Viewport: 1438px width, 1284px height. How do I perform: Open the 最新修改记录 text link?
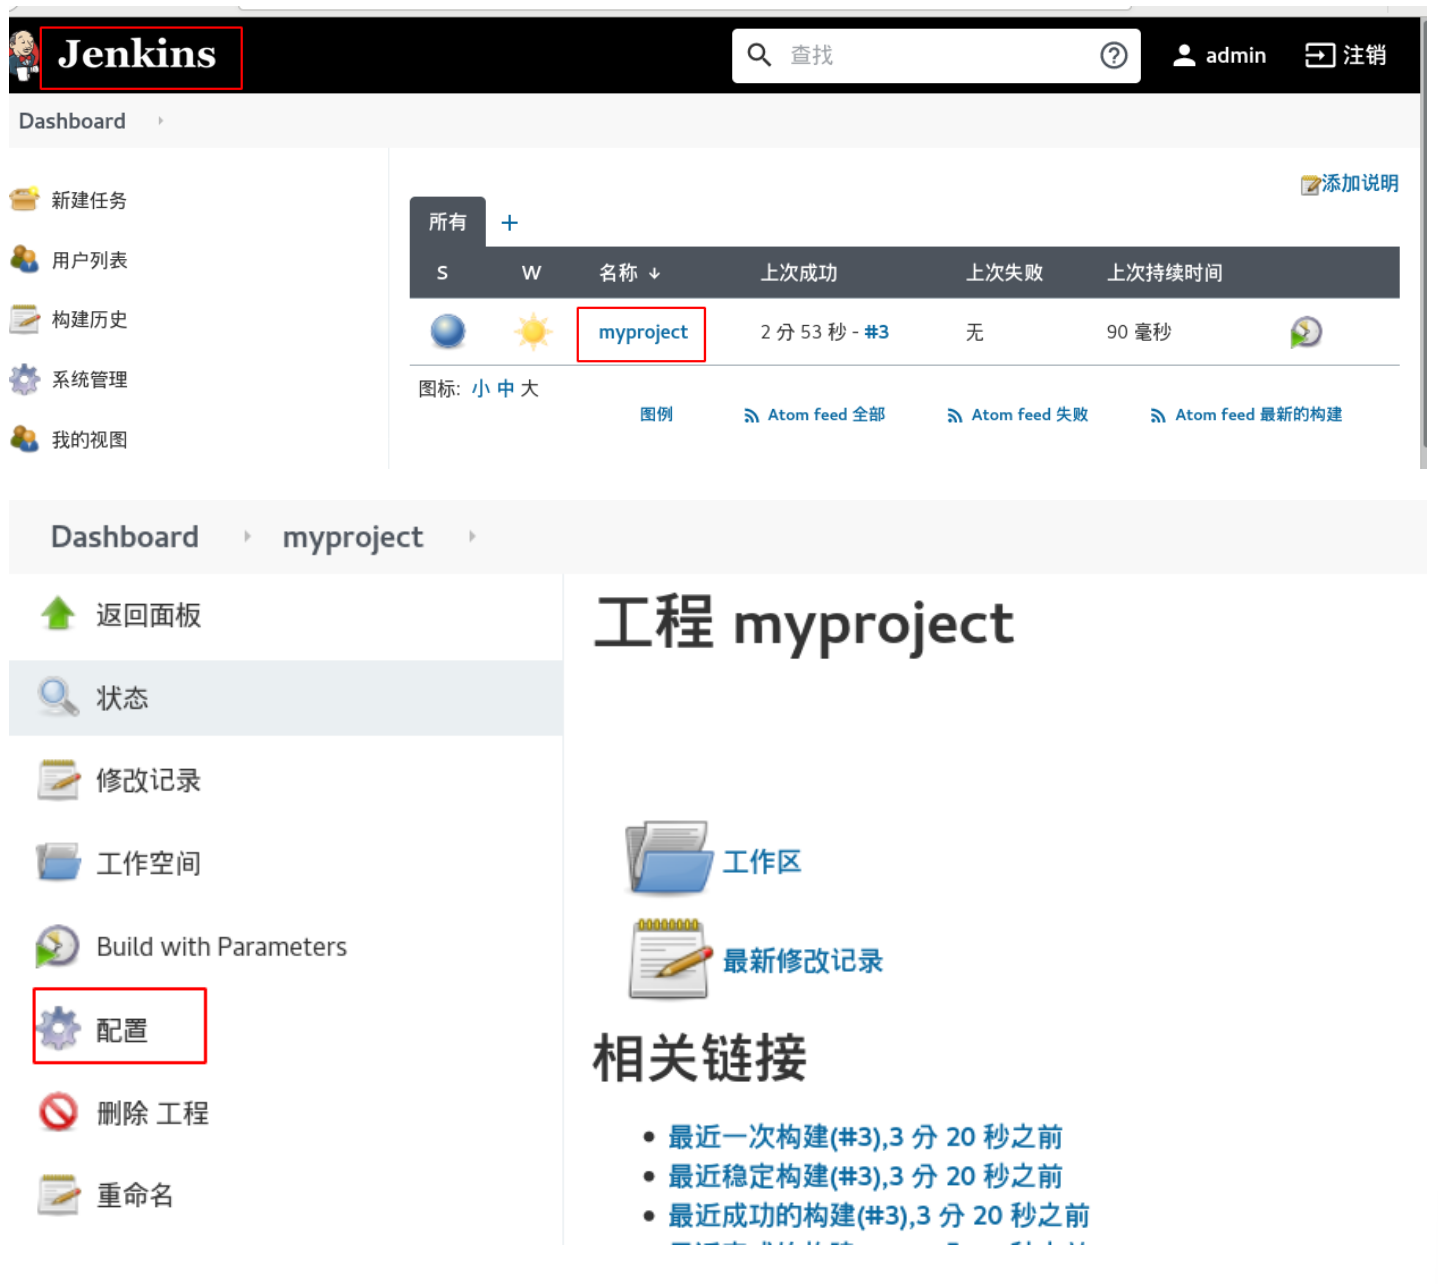[x=803, y=961]
